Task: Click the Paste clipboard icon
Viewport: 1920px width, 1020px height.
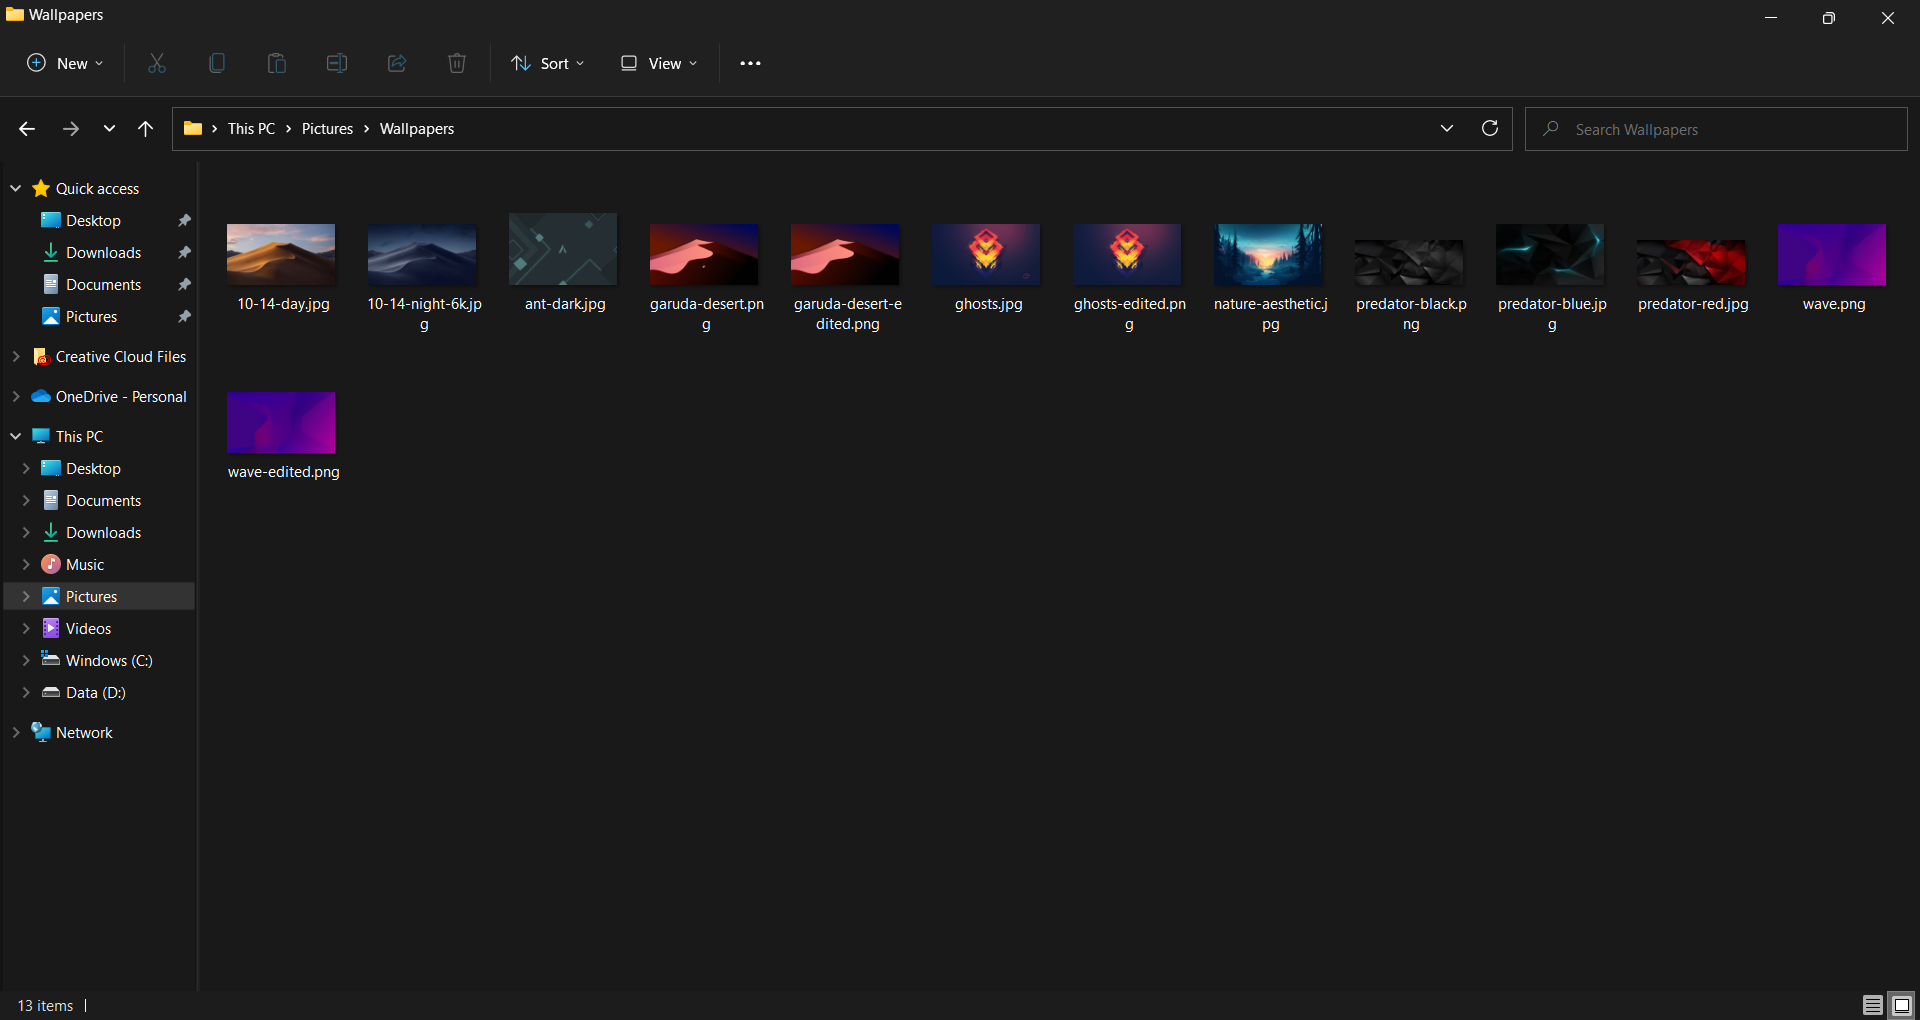Action: pos(277,63)
